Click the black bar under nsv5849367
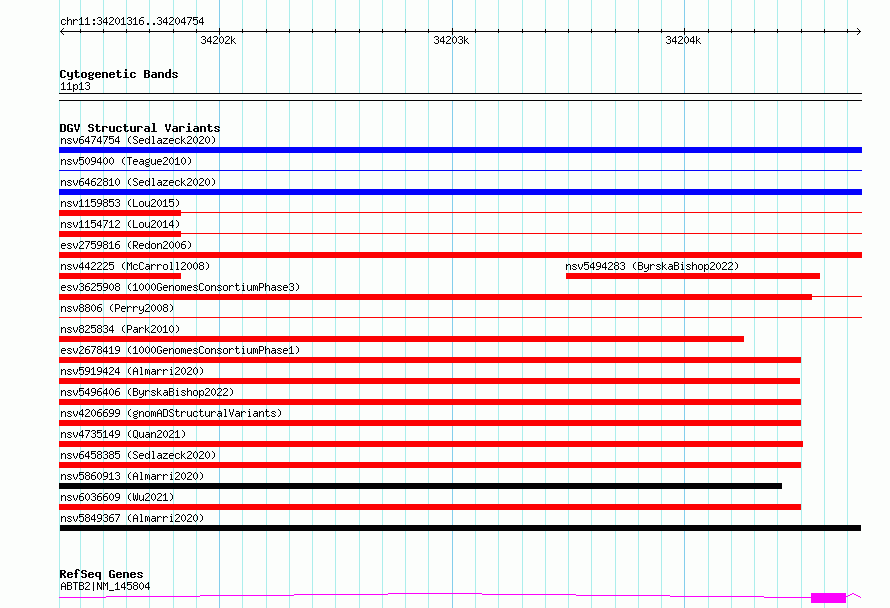 [460, 528]
